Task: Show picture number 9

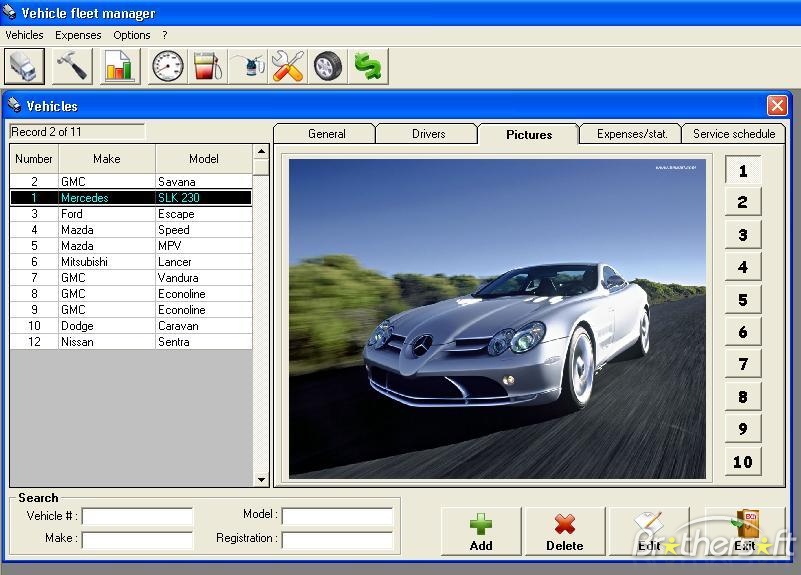Action: (x=743, y=429)
